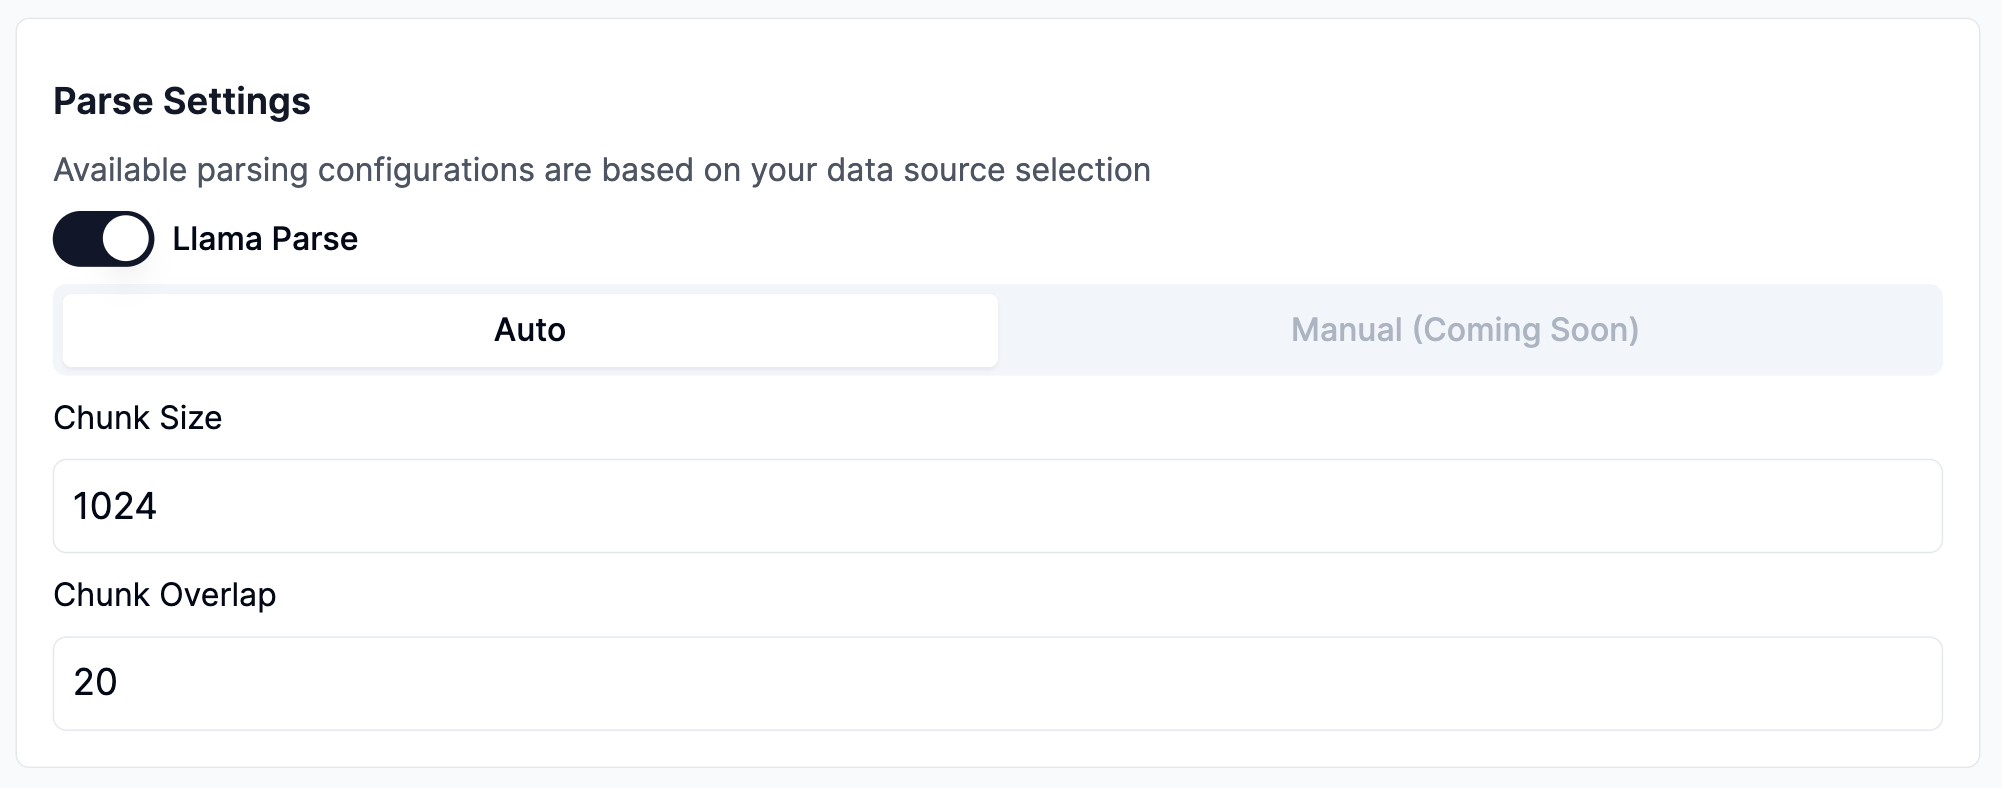Click the Chunk Overlap label
Viewport: 2002px width, 788px height.
(x=166, y=595)
